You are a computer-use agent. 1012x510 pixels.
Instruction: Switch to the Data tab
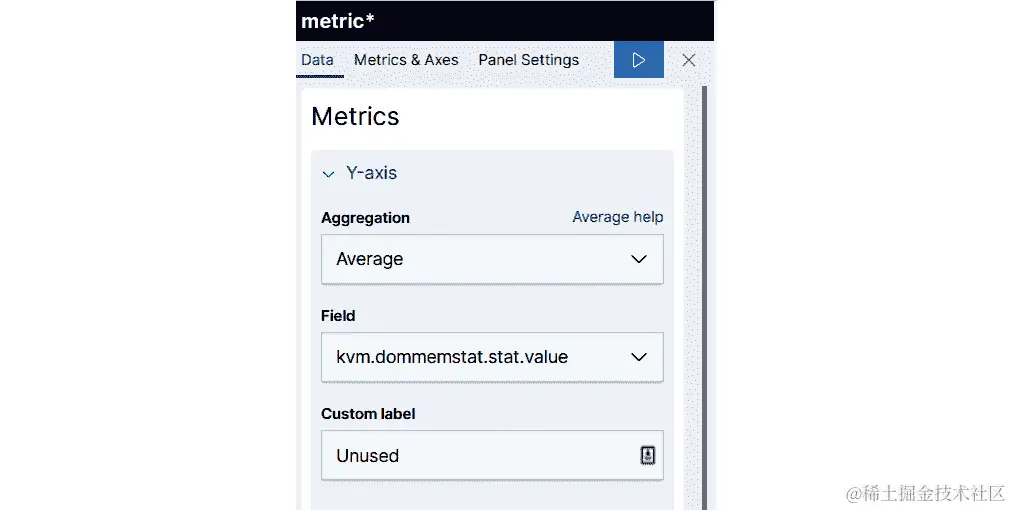317,60
